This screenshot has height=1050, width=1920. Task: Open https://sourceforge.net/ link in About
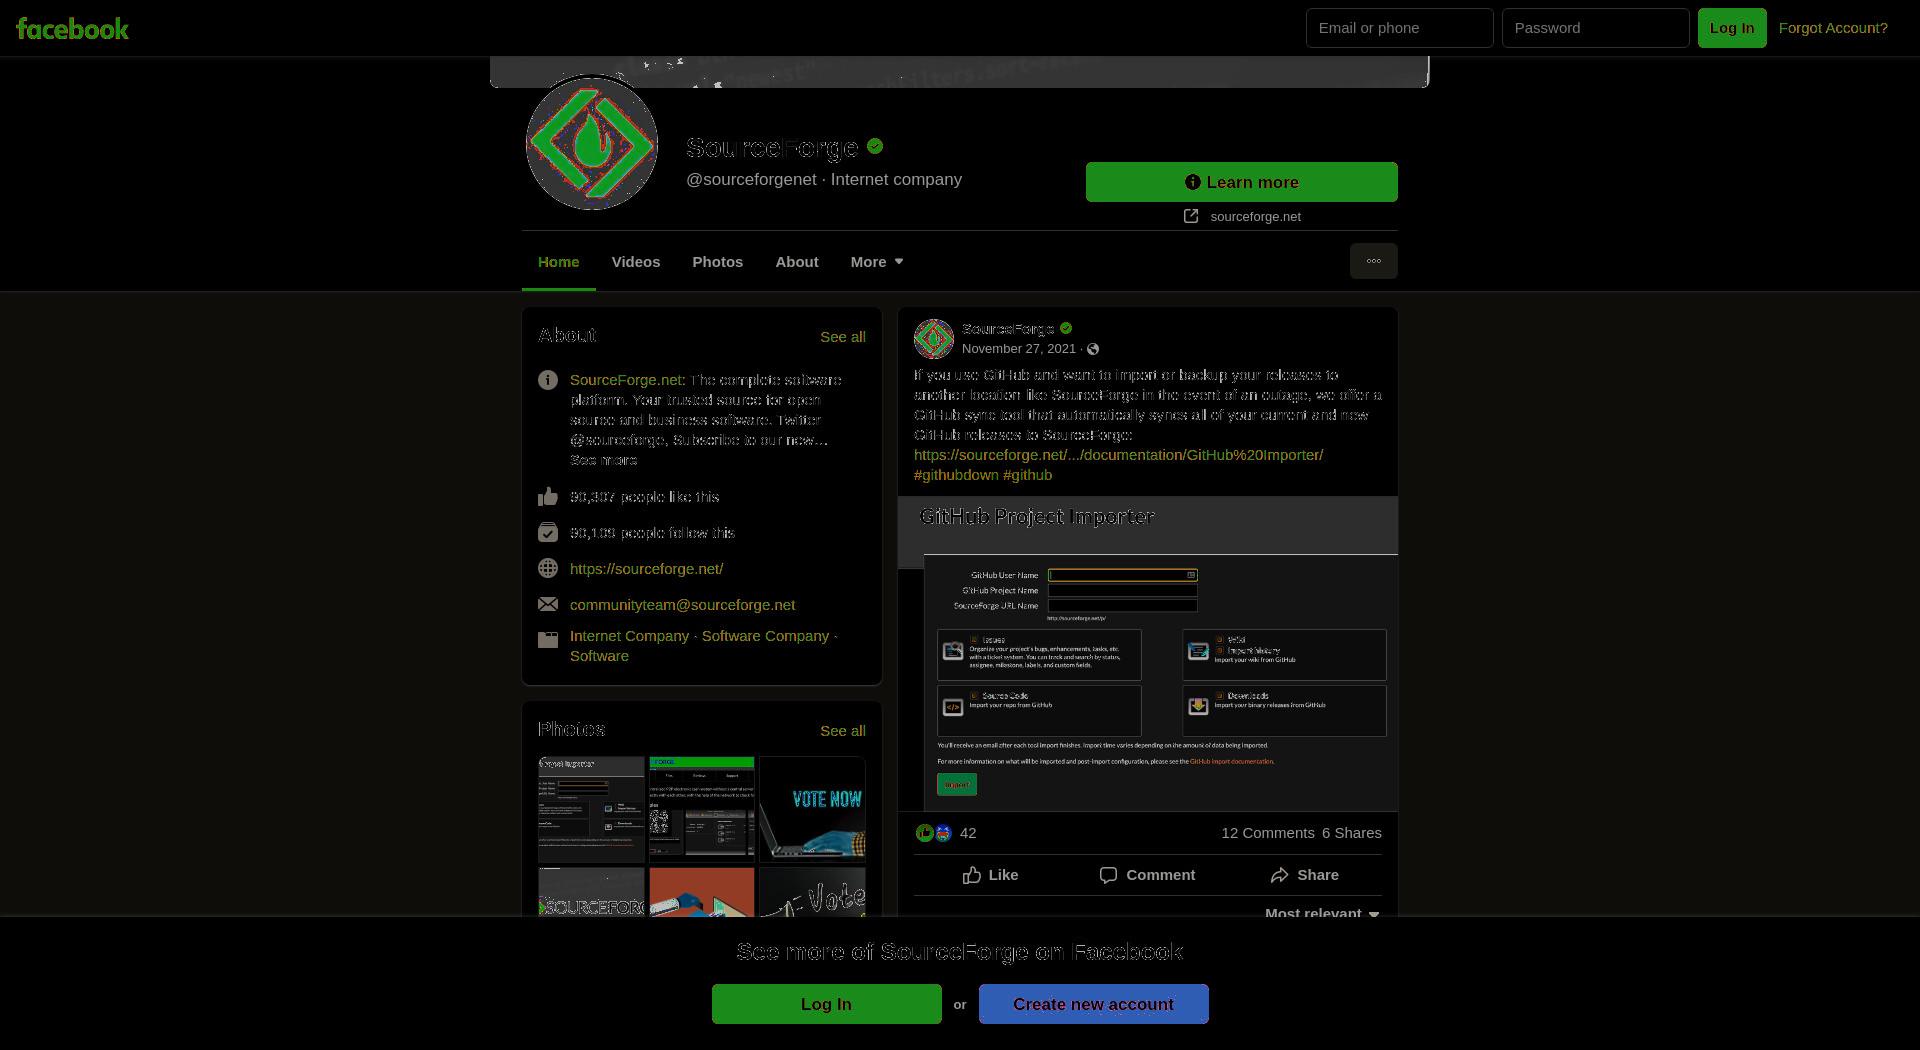(x=646, y=568)
